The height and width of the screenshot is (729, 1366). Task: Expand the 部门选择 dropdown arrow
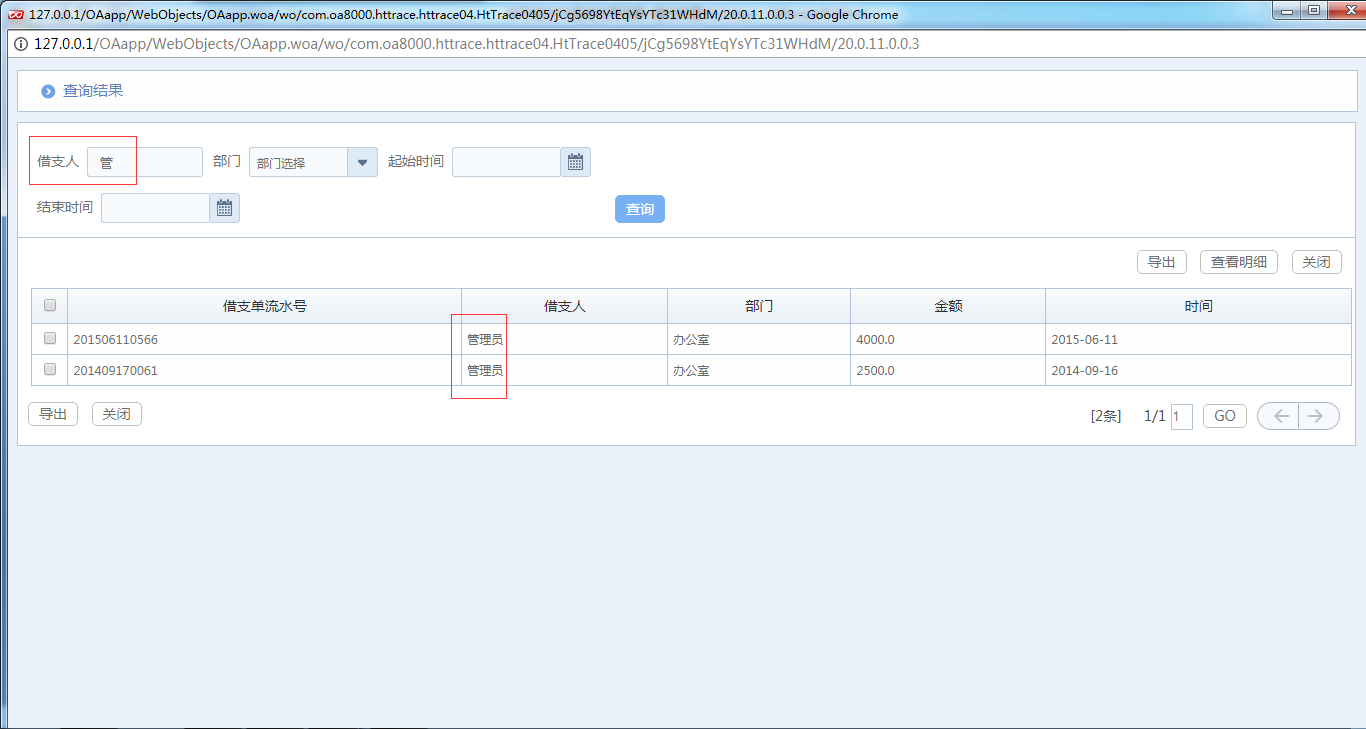click(x=362, y=162)
